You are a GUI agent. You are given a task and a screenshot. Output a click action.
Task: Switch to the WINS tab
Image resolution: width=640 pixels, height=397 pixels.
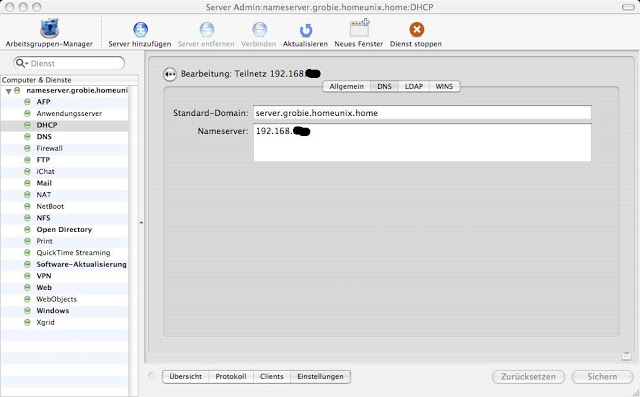444,86
